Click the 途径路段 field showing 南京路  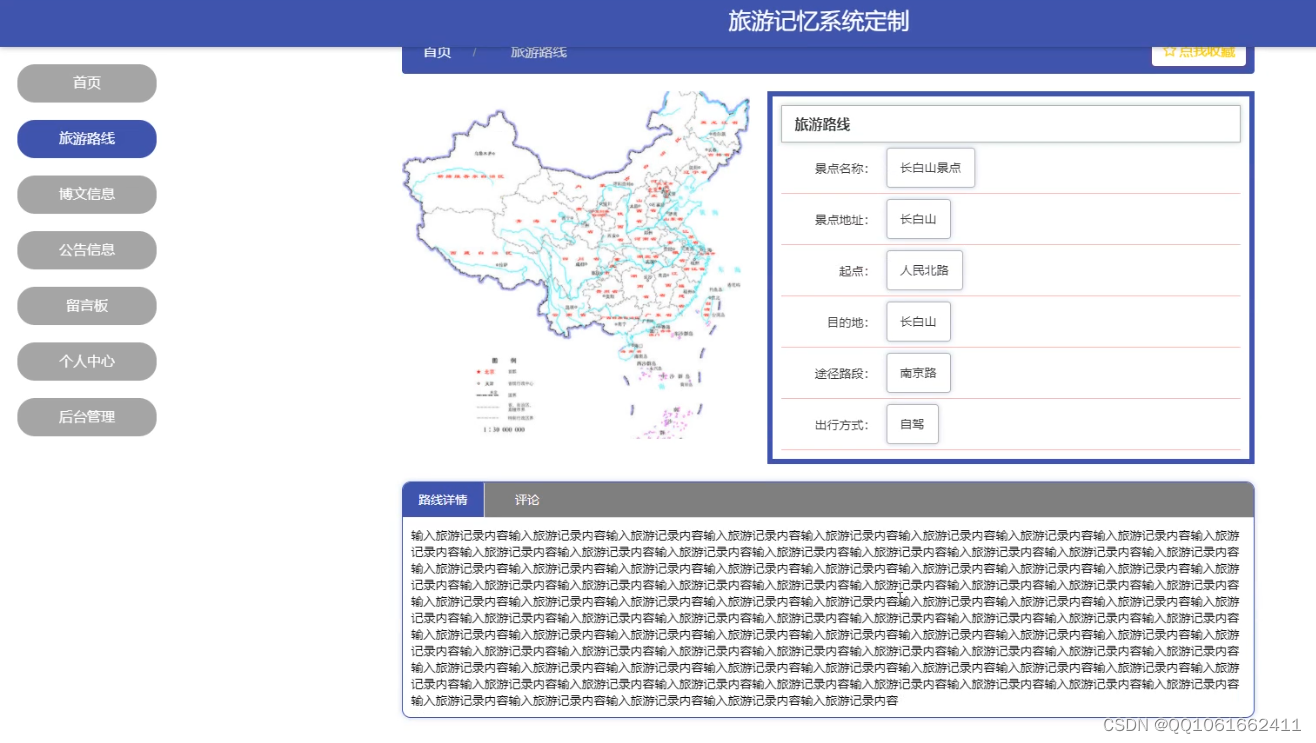tap(918, 372)
